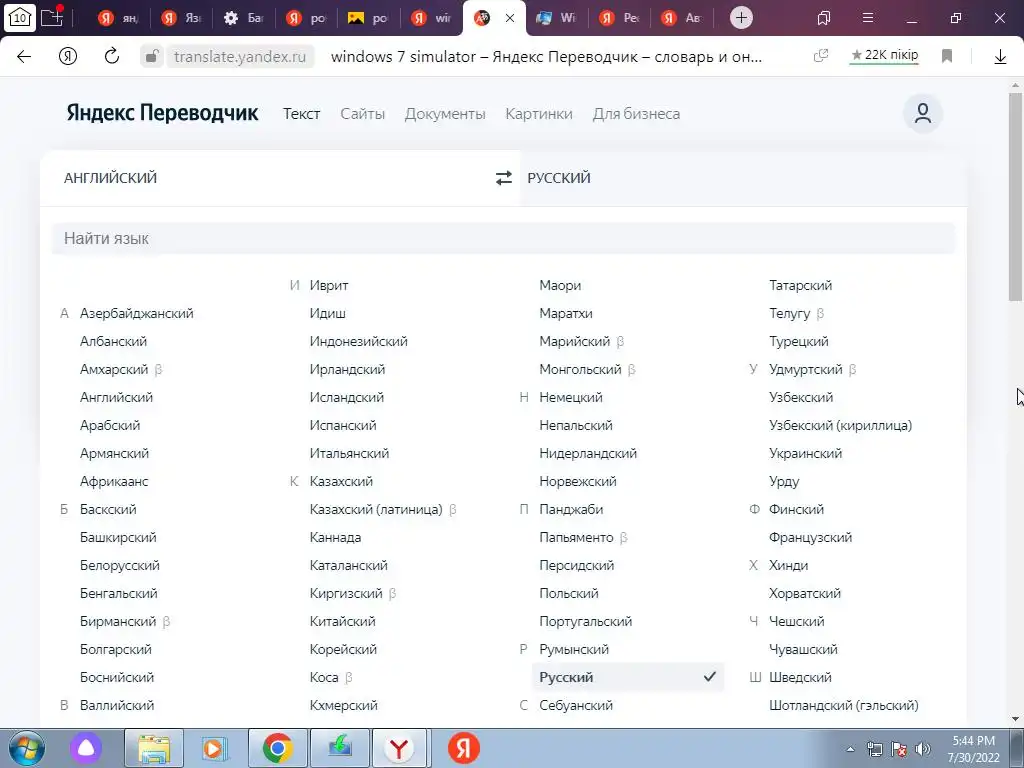Click the page vertical scrollbar thumb
The width and height of the screenshot is (1024, 768).
(x=1015, y=196)
